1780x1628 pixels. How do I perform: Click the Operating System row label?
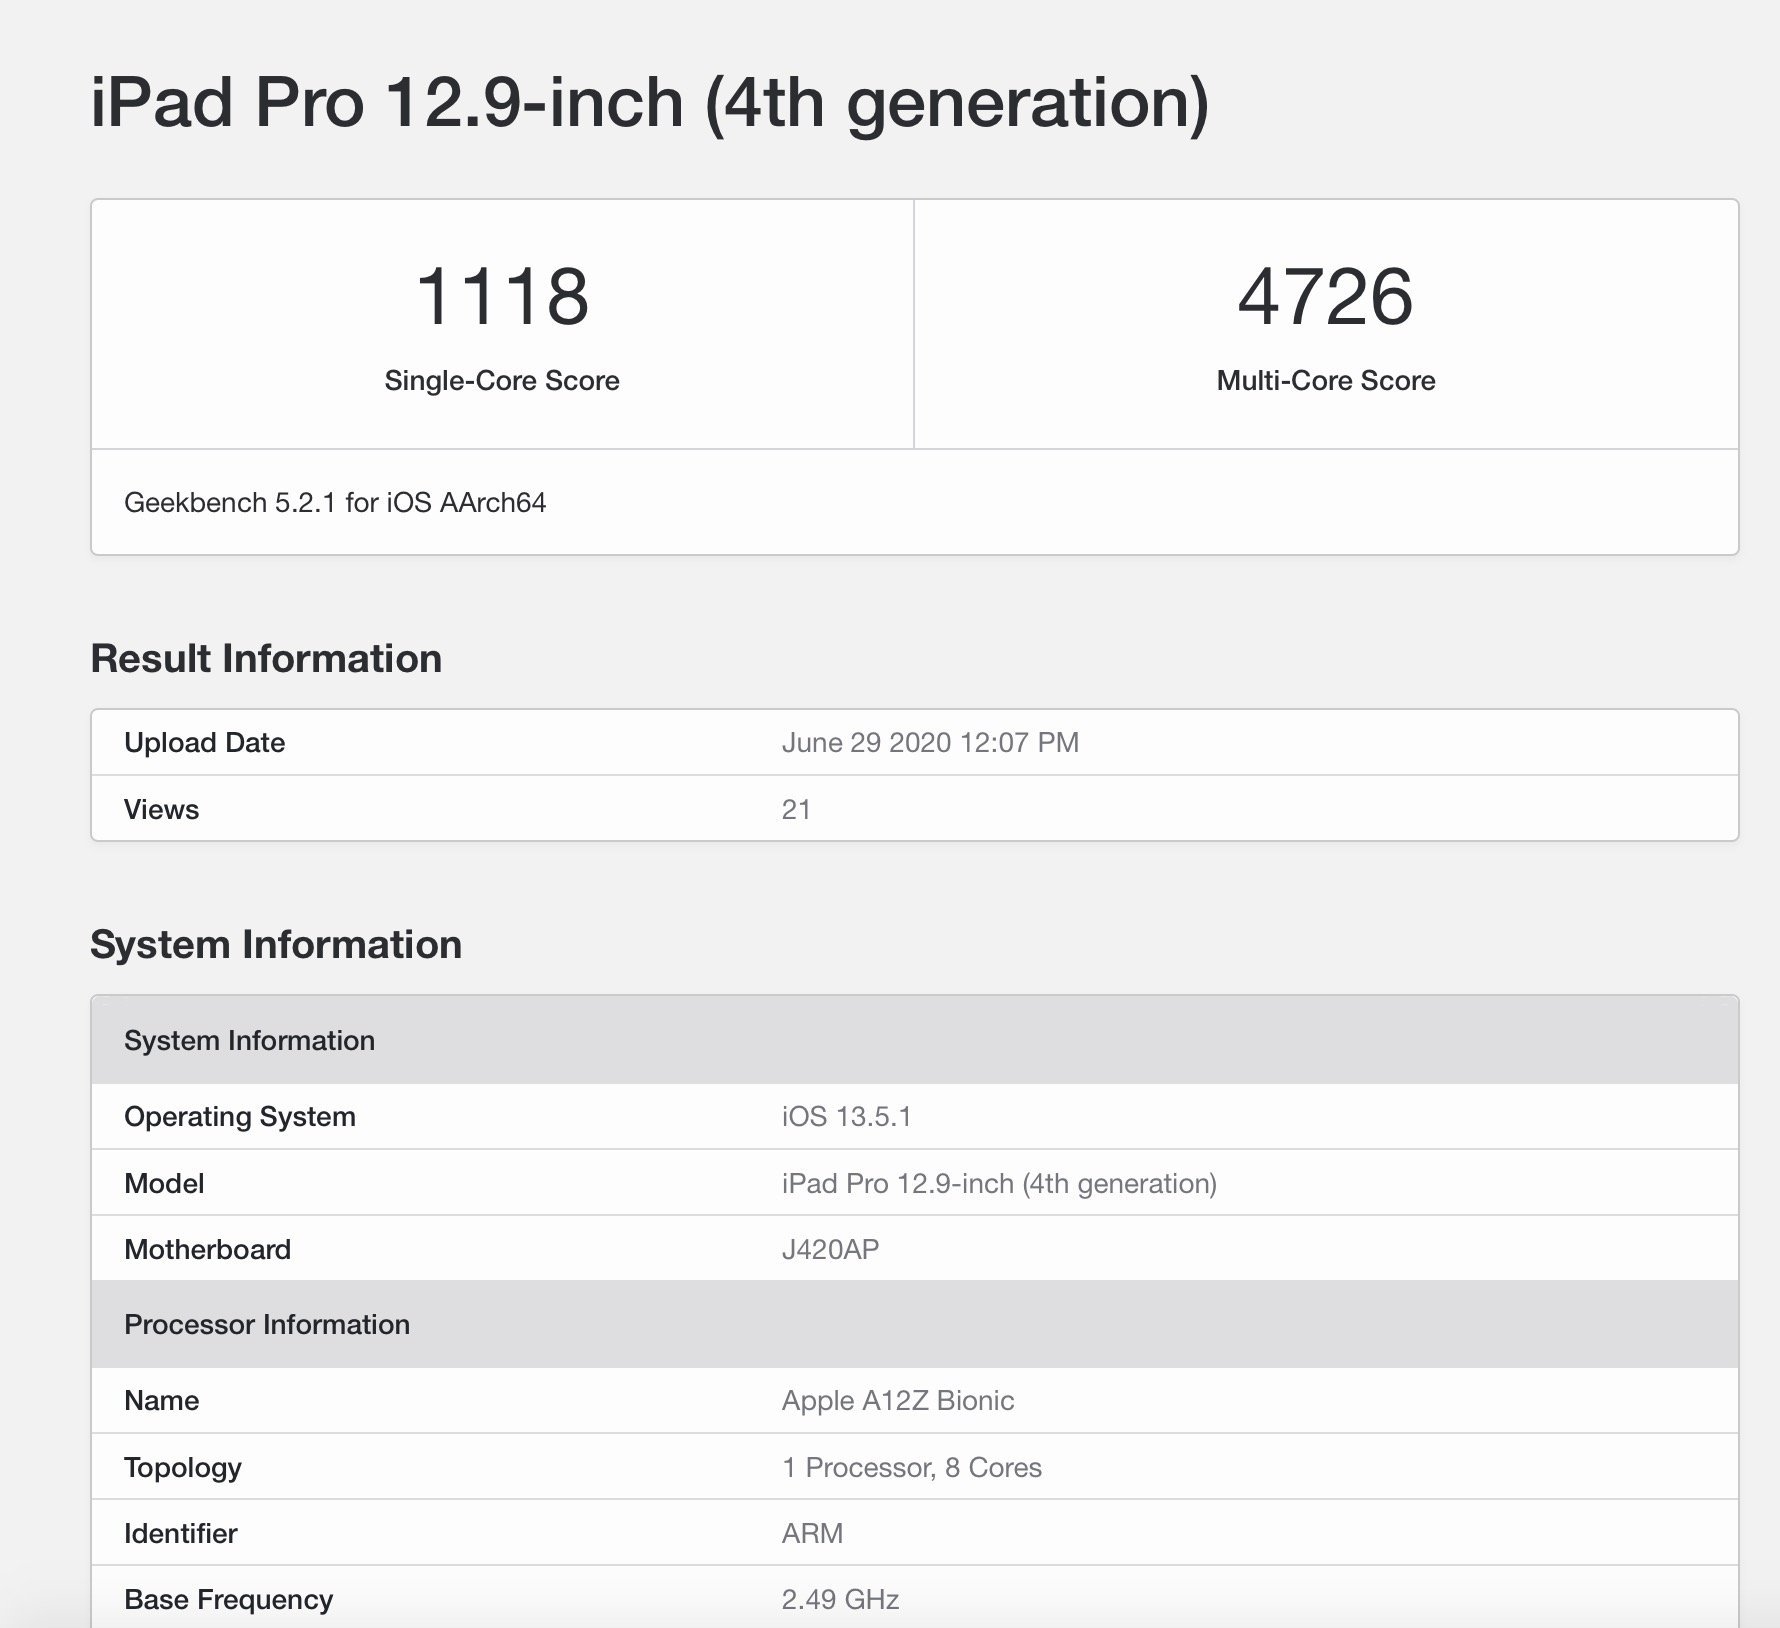(240, 1117)
